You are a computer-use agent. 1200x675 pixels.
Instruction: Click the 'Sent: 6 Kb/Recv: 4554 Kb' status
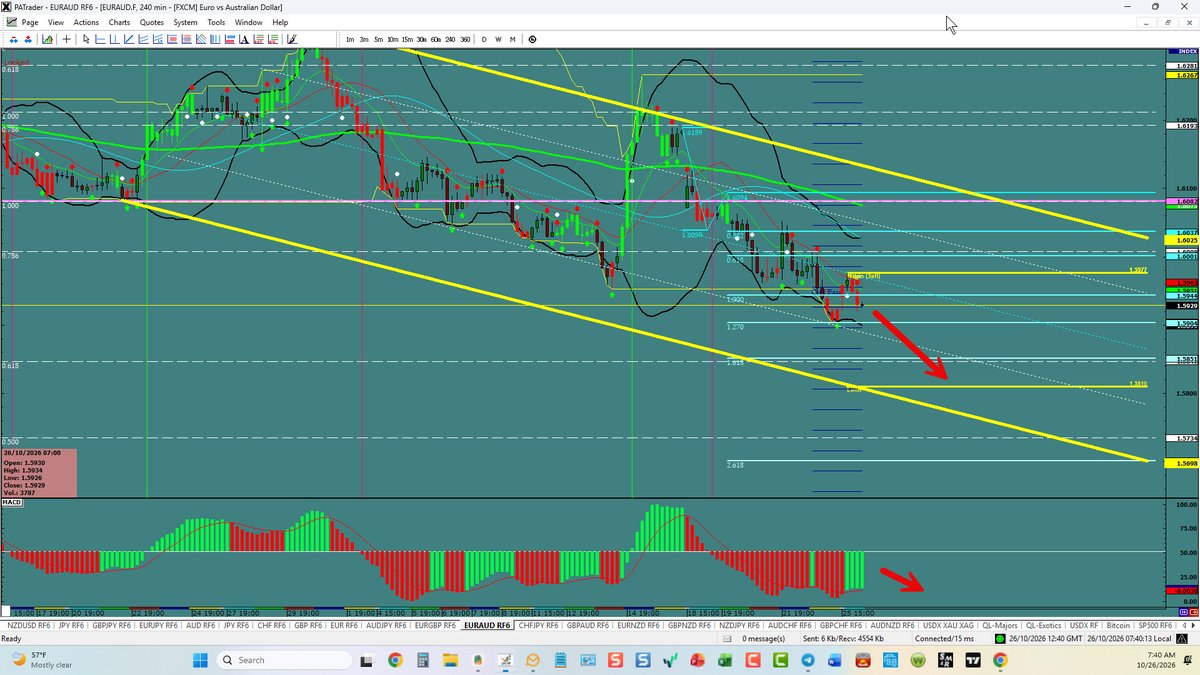pyautogui.click(x=844, y=638)
